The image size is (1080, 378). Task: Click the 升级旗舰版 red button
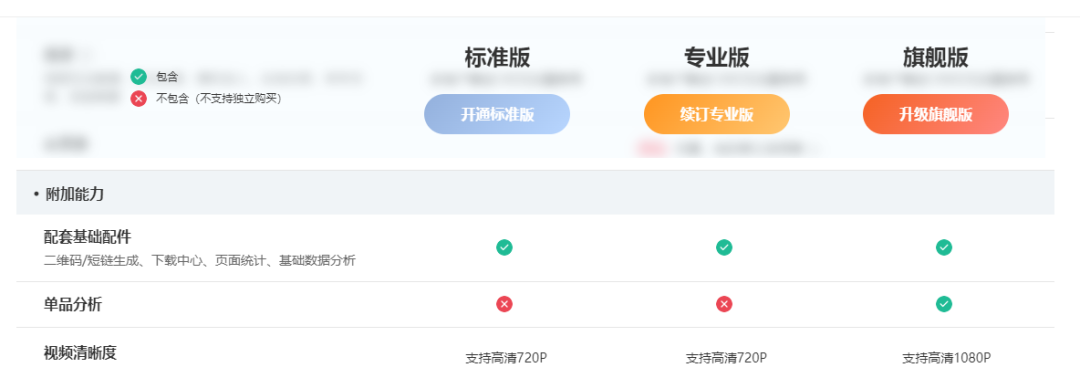pyautogui.click(x=935, y=114)
